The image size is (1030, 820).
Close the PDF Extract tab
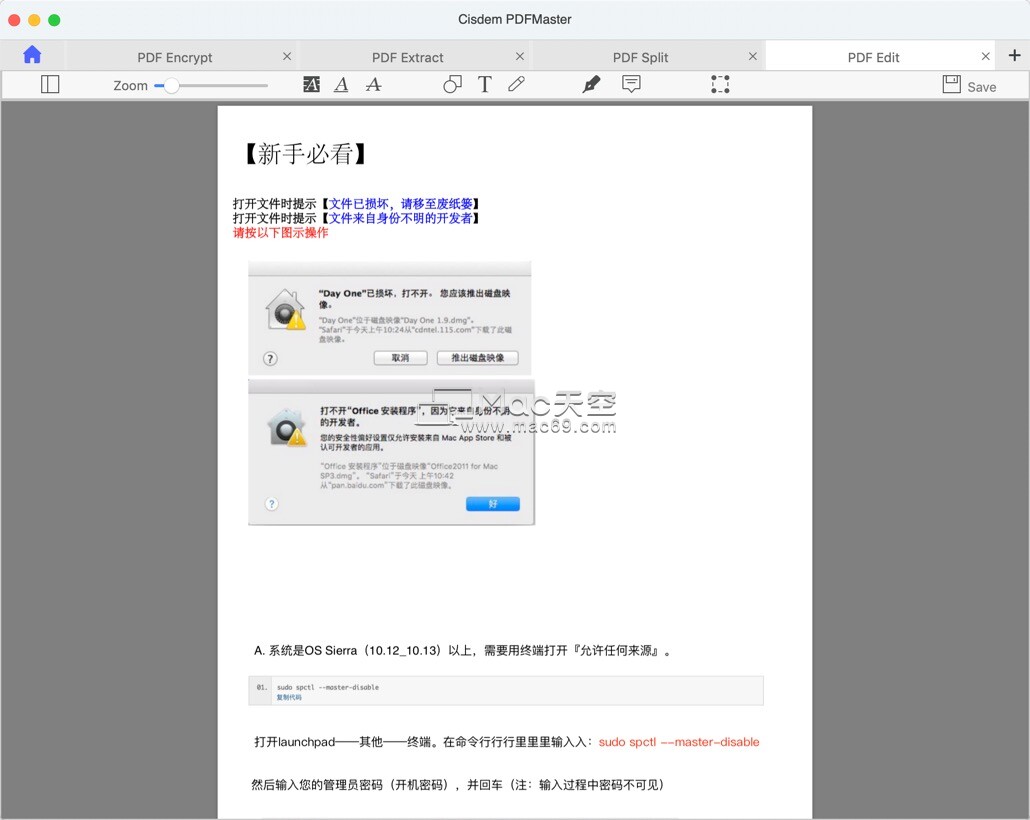point(520,57)
